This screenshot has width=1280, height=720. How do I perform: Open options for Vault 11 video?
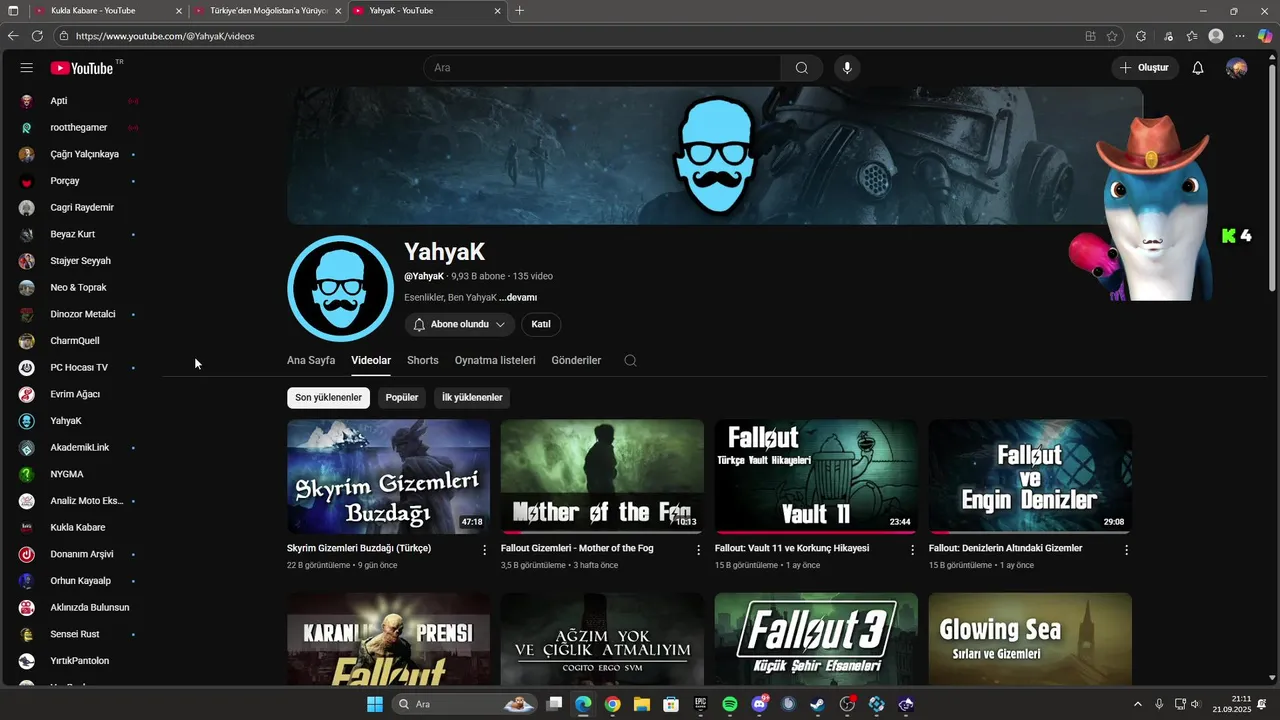pyautogui.click(x=912, y=550)
